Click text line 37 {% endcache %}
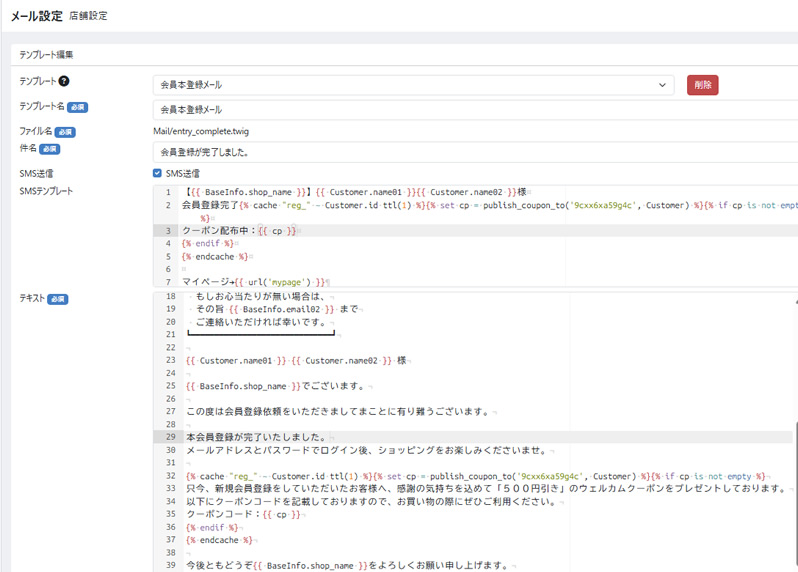The width and height of the screenshot is (798, 572). pyautogui.click(x=219, y=540)
